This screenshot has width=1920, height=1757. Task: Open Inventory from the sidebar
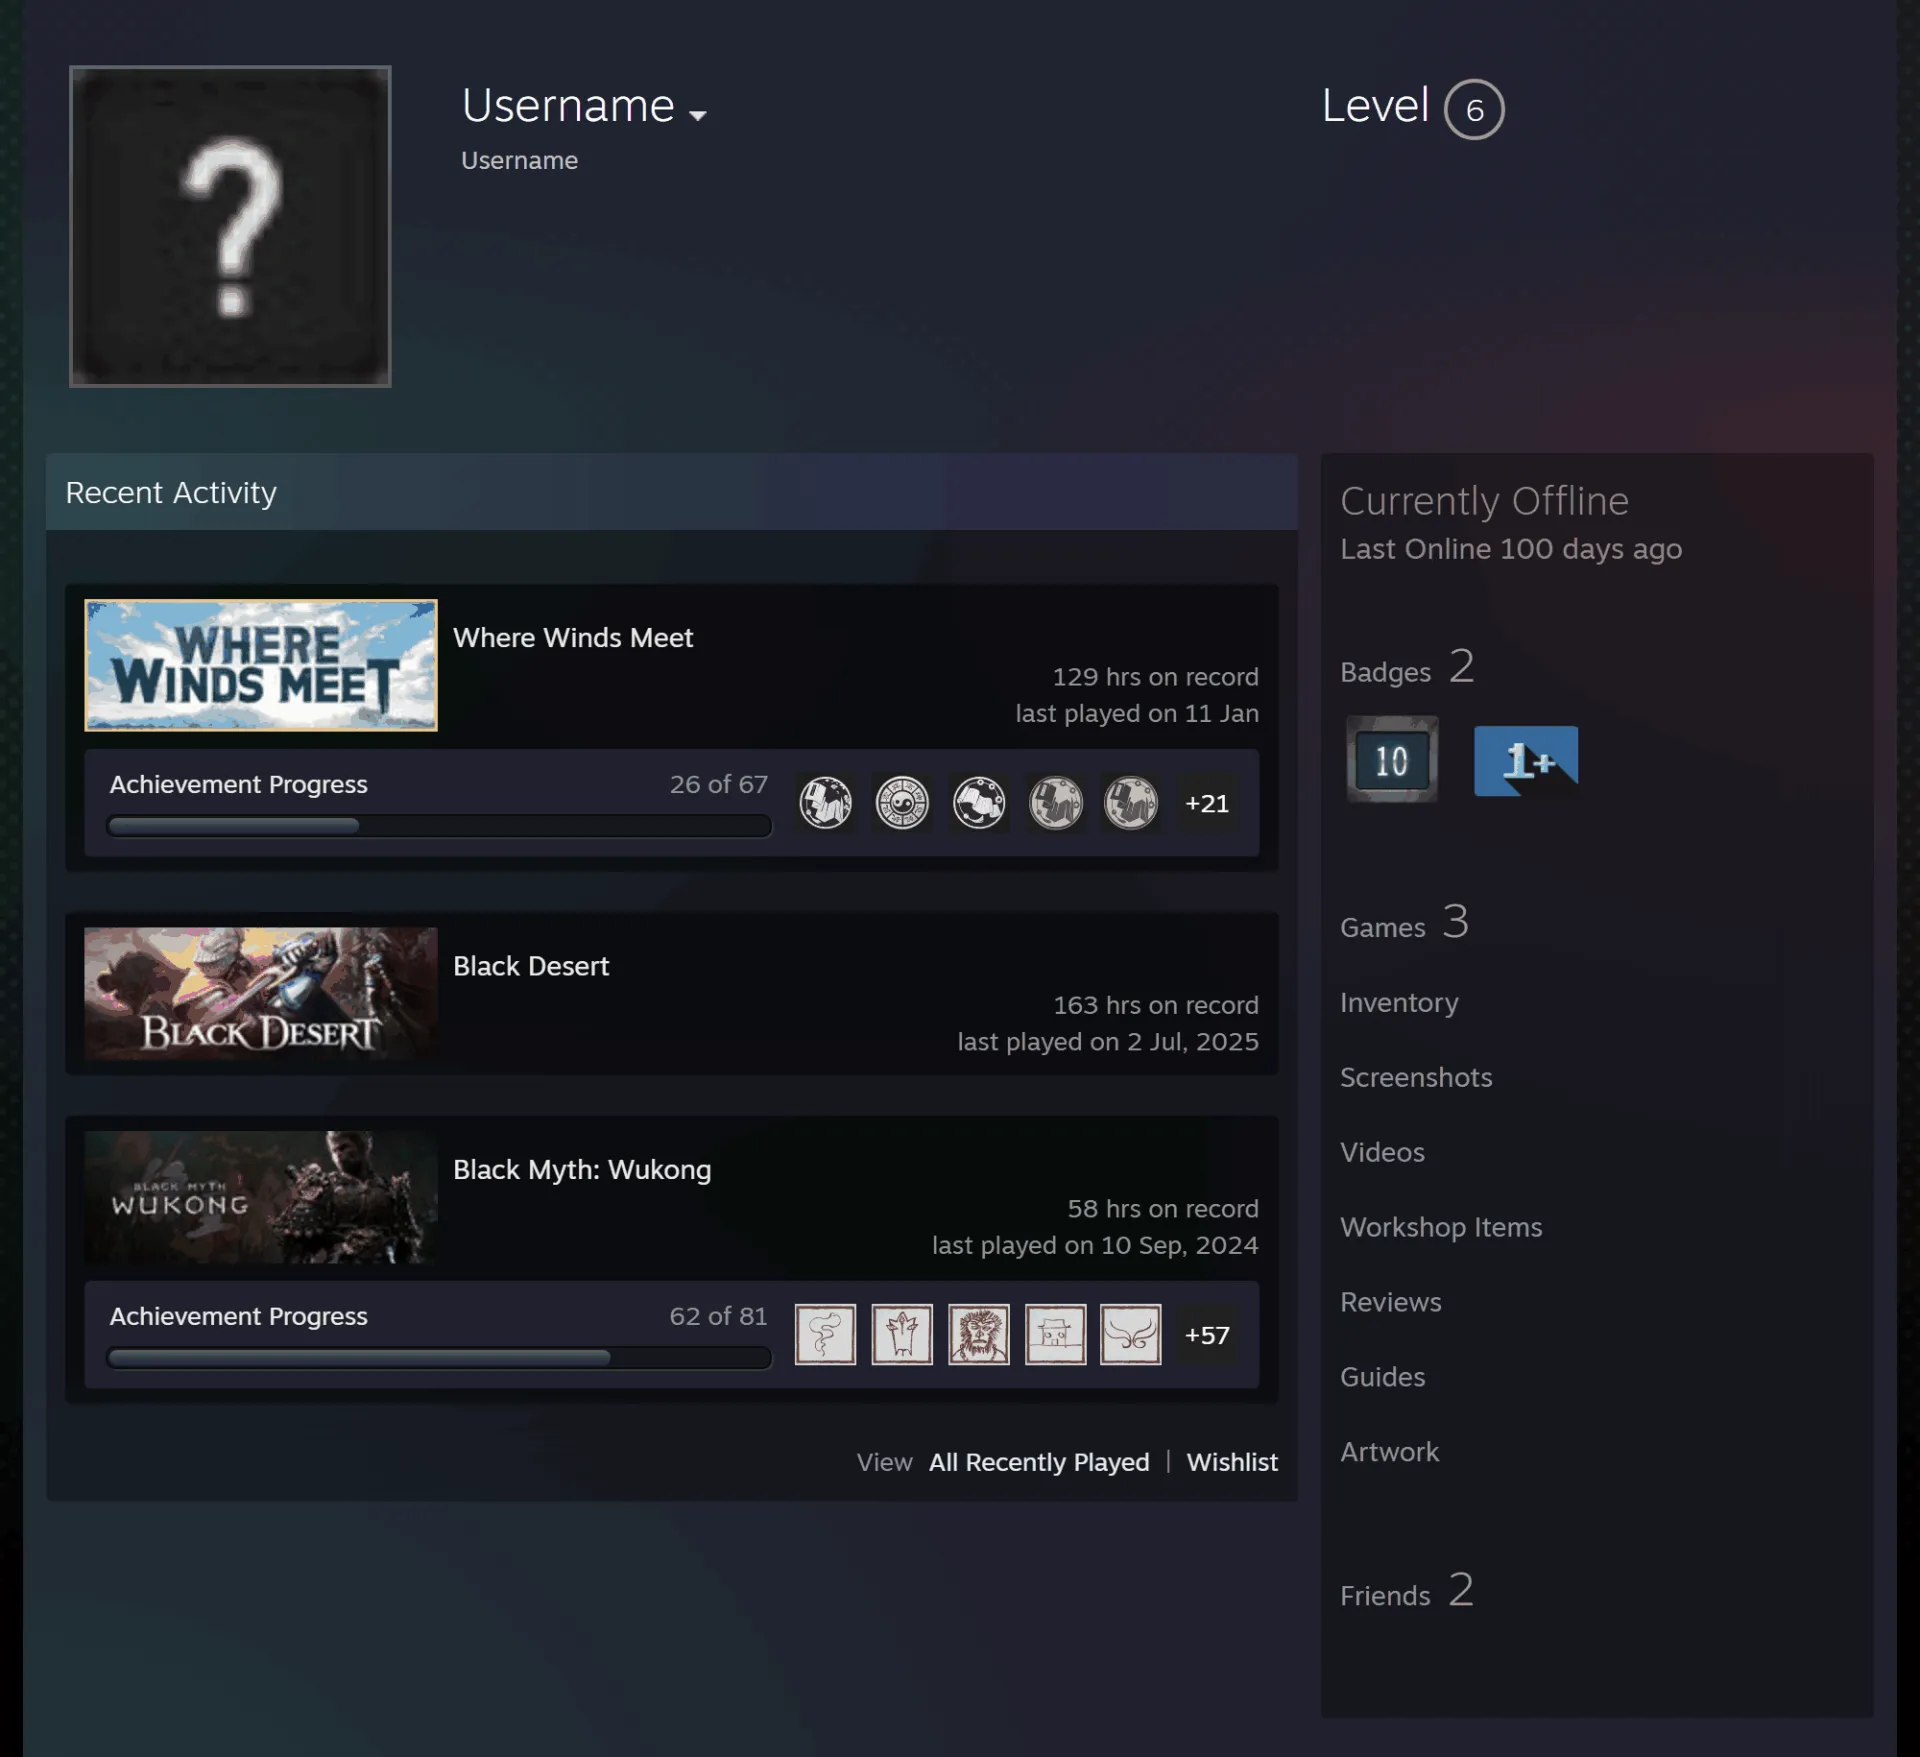1399,1002
